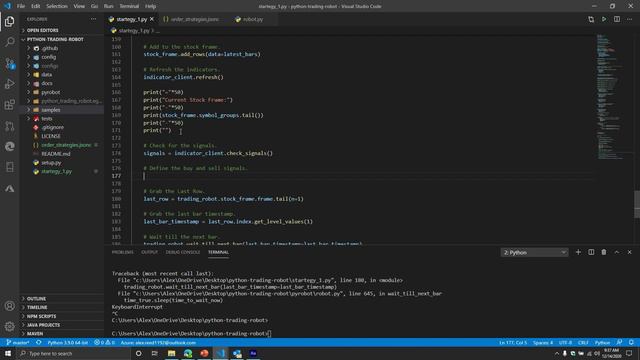The width and height of the screenshot is (640, 360).
Task: Open editor More Actions ellipsis
Action: (x=630, y=19)
